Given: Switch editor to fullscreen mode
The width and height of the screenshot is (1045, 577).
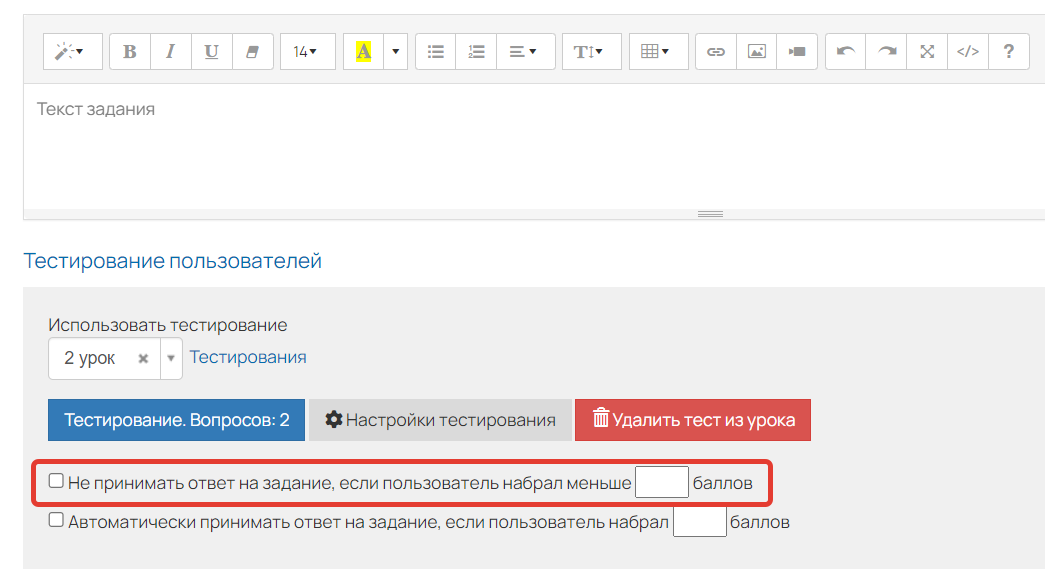Looking at the screenshot, I should tap(927, 51).
